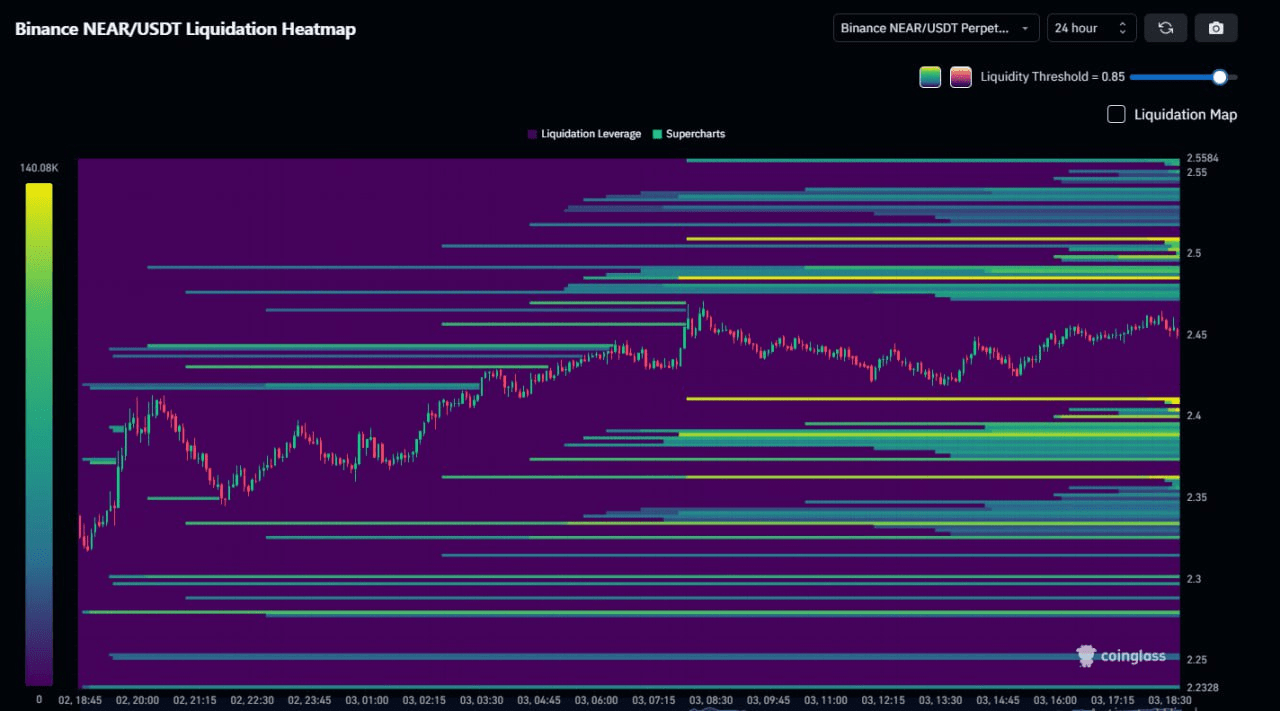1280x711 pixels.
Task: Click the 2.5 price axis label
Action: click(x=1194, y=253)
